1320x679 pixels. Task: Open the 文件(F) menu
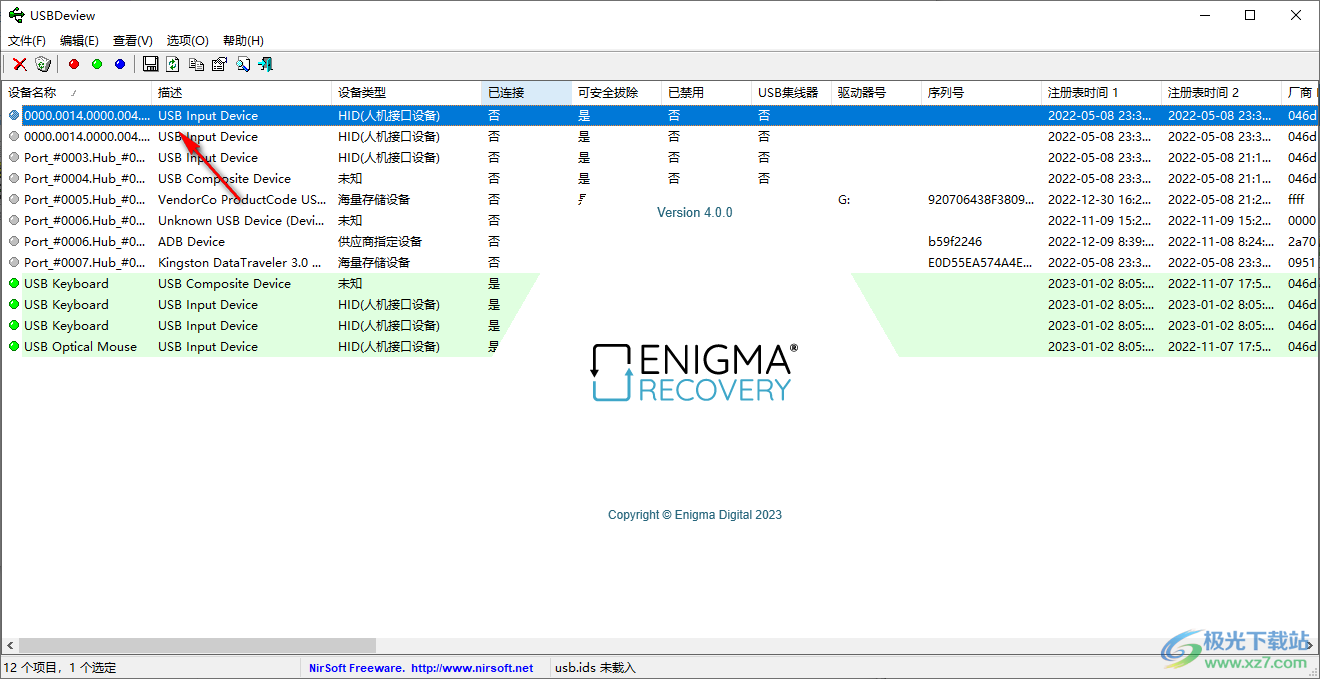(26, 40)
